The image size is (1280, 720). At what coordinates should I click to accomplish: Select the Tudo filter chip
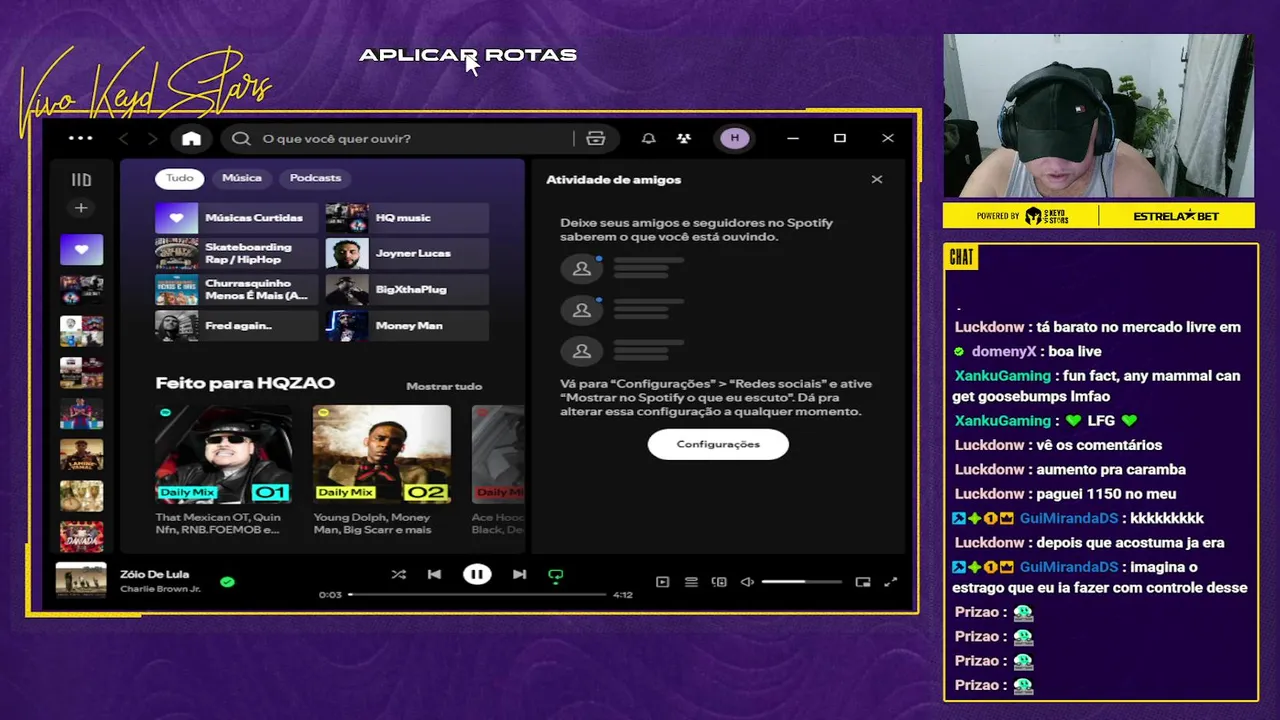click(x=180, y=178)
